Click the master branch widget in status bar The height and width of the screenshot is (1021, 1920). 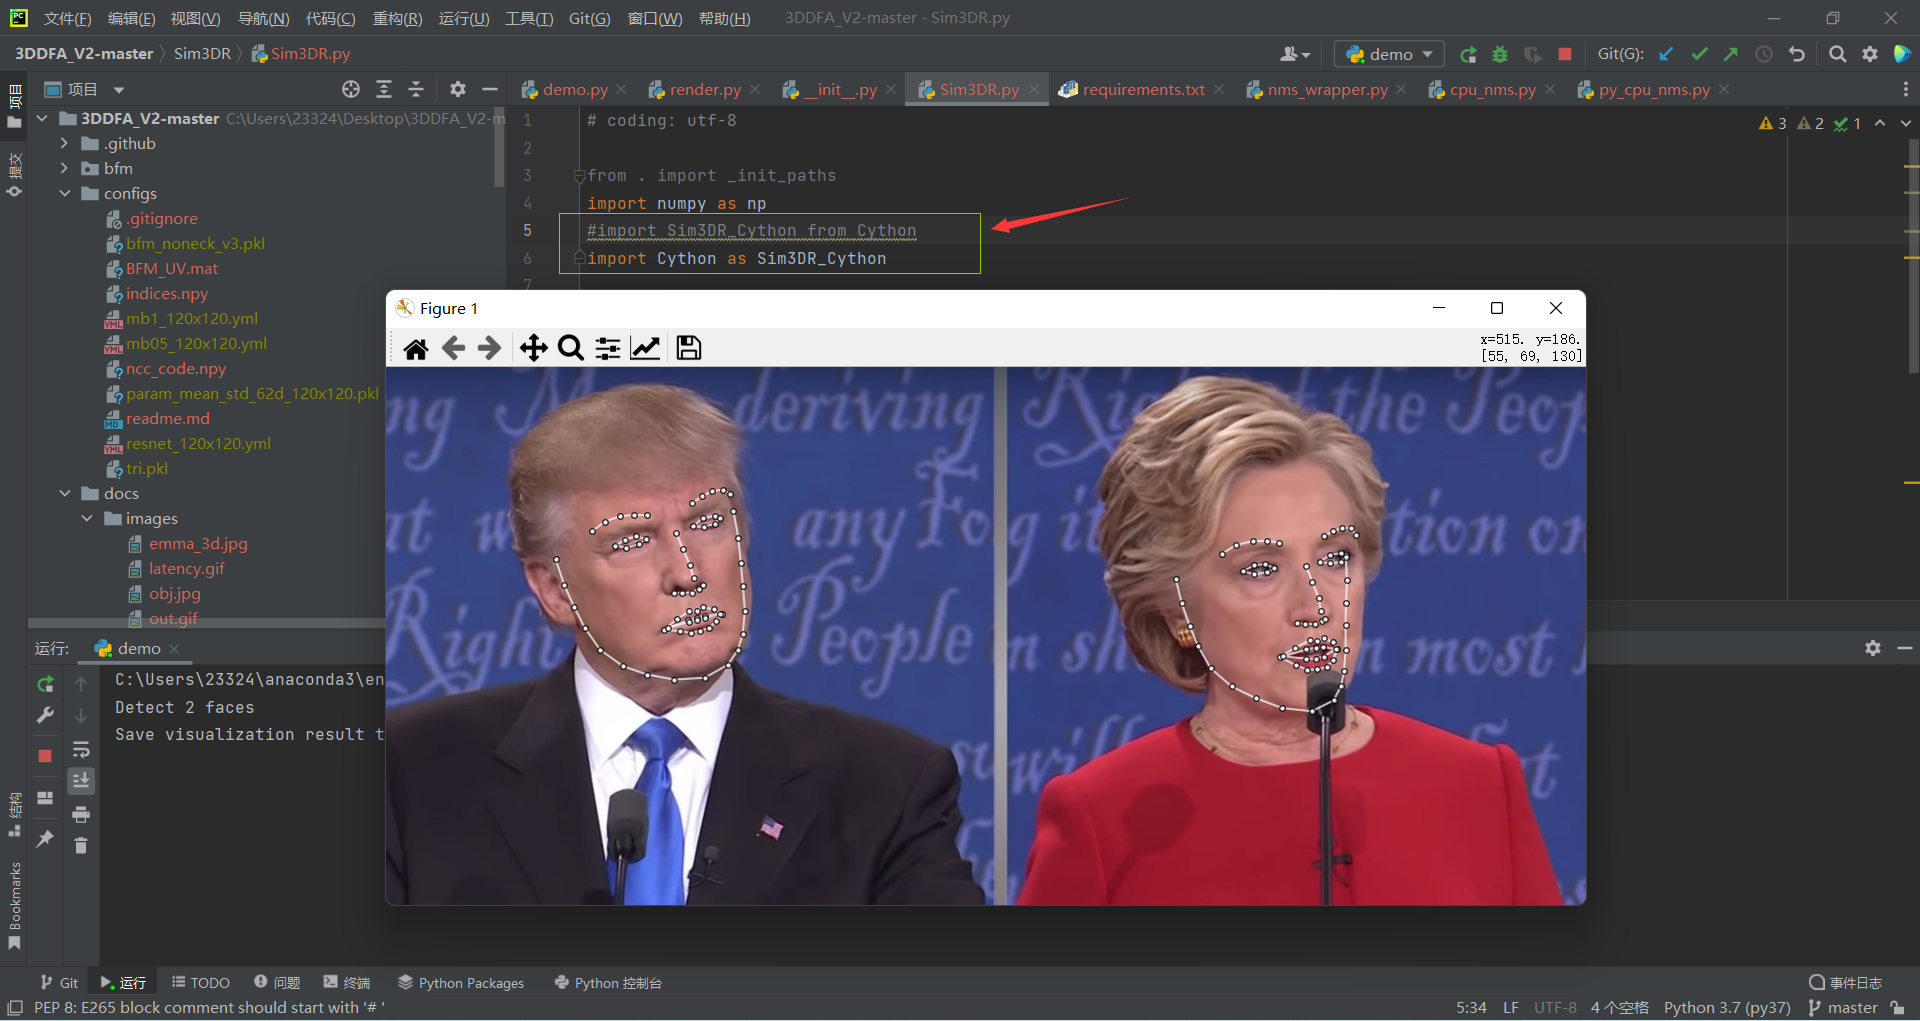(x=1843, y=1007)
